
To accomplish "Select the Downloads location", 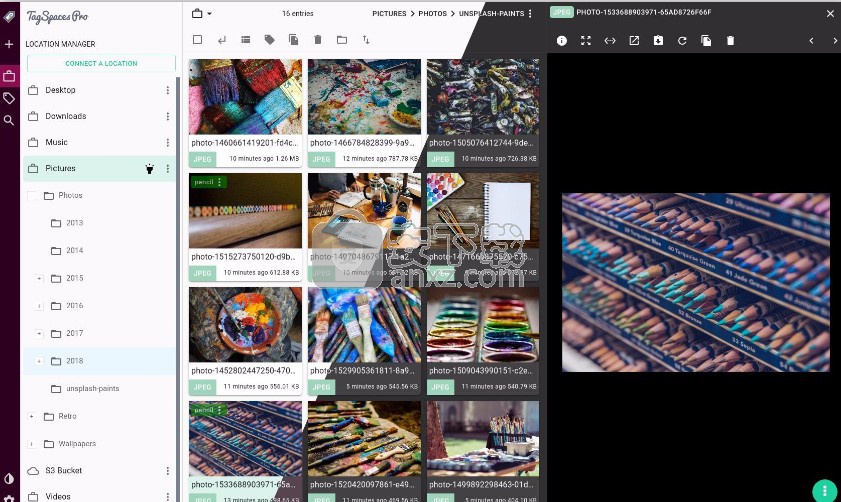I will 99,116.
